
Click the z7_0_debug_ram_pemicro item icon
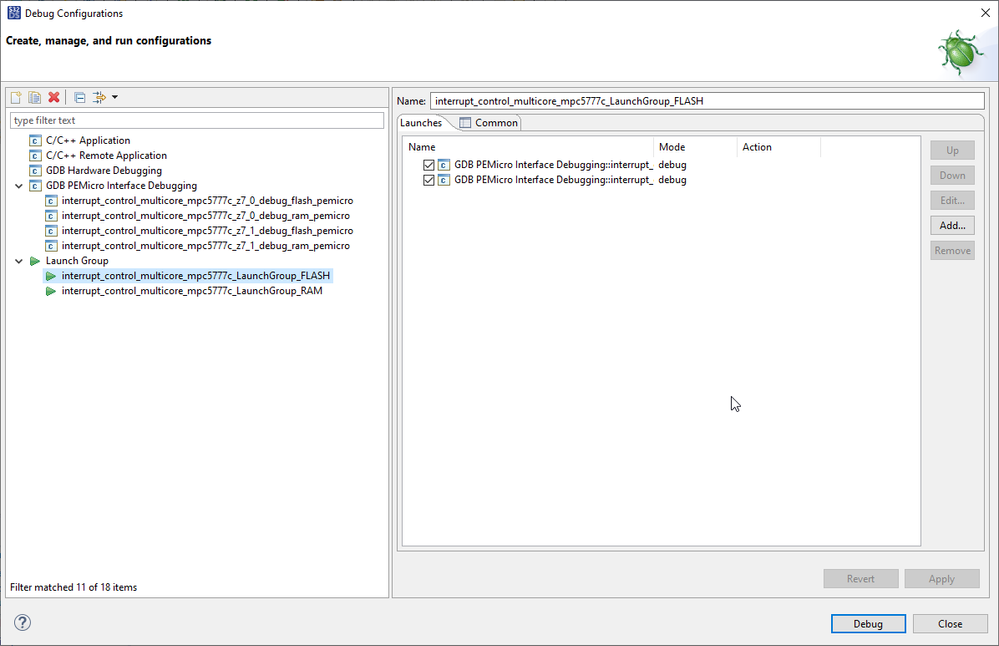point(51,216)
